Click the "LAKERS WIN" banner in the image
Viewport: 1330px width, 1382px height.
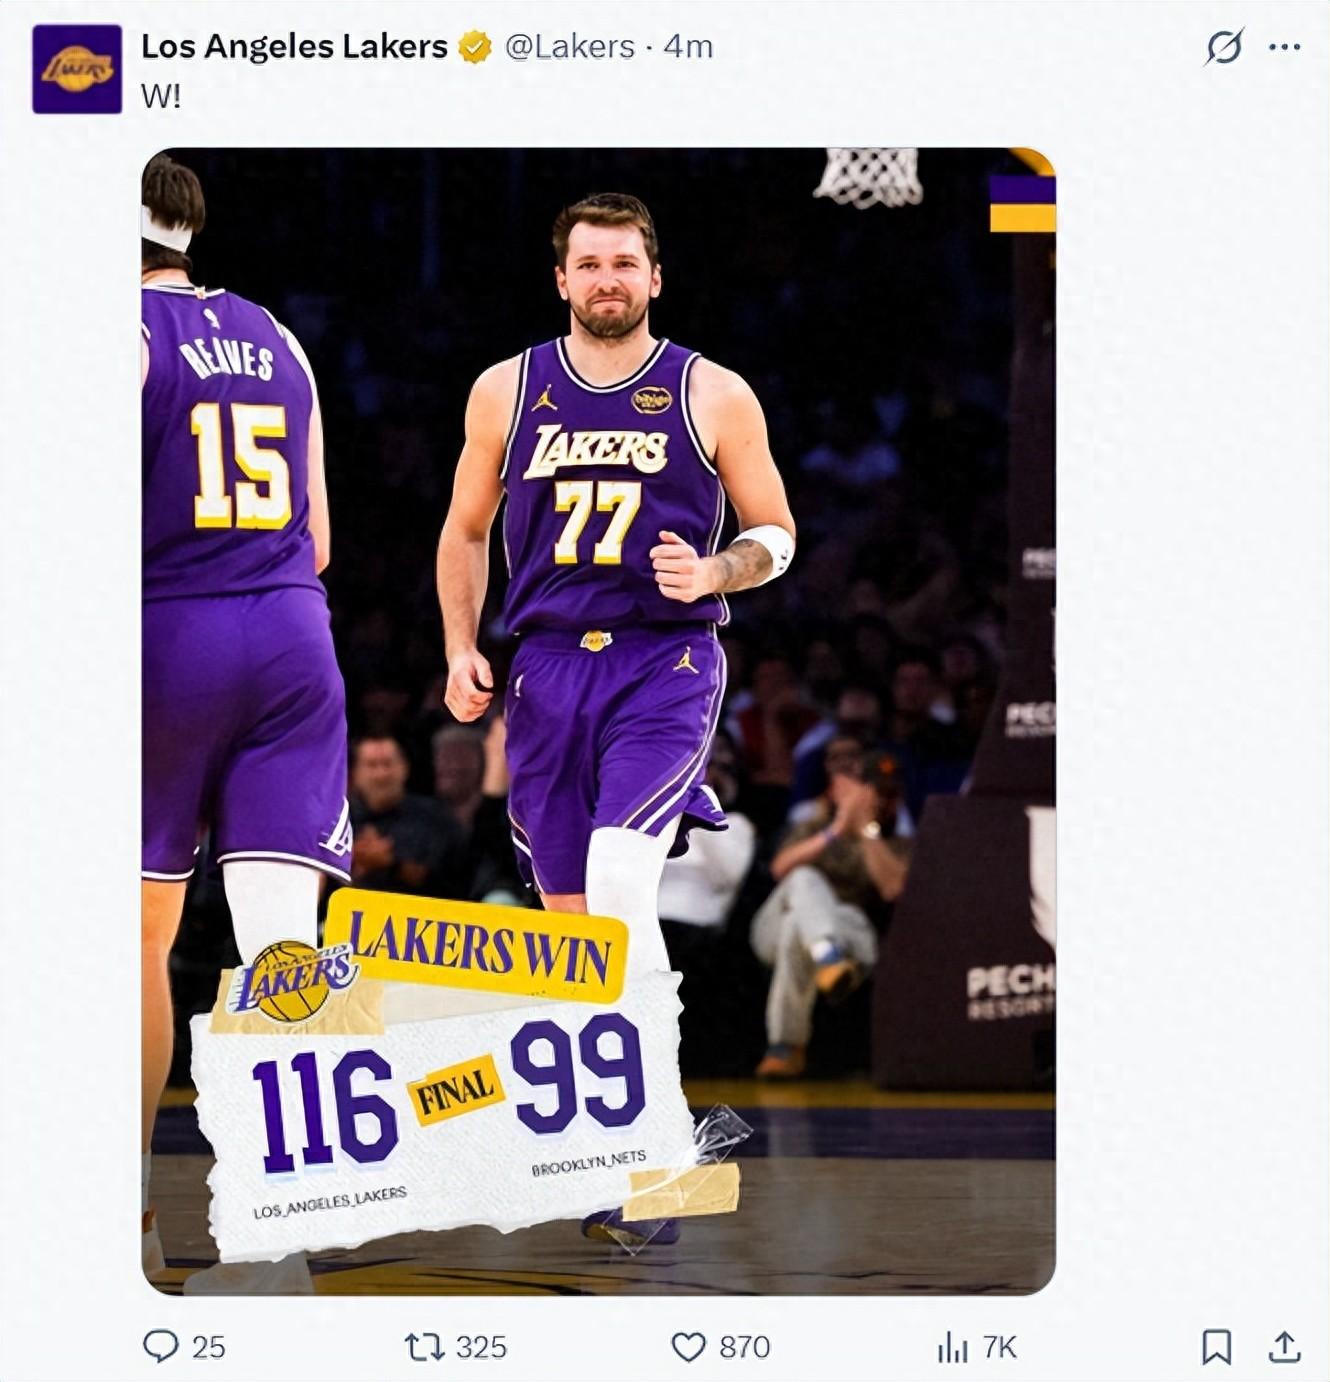pyautogui.click(x=478, y=946)
